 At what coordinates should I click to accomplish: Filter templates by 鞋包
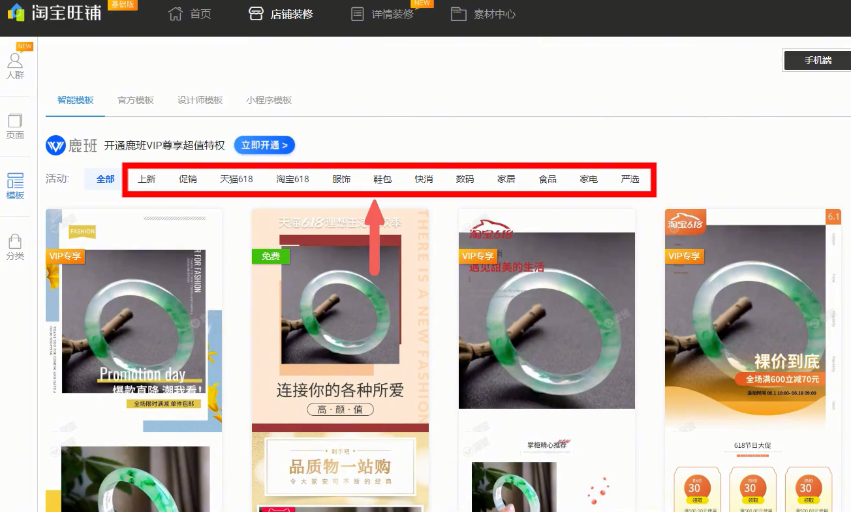383,179
